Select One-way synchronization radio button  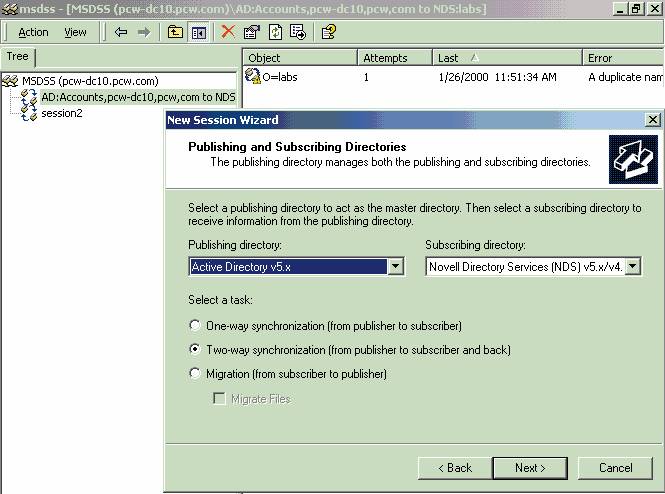[x=195, y=326]
